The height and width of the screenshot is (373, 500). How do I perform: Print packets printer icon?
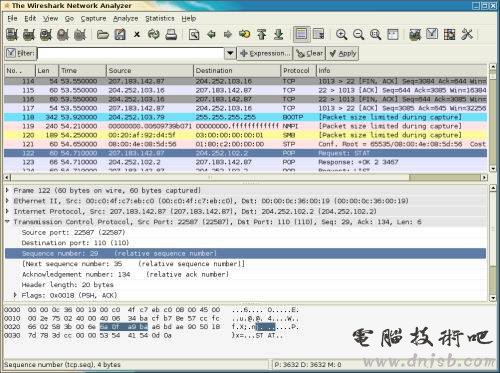click(x=171, y=34)
